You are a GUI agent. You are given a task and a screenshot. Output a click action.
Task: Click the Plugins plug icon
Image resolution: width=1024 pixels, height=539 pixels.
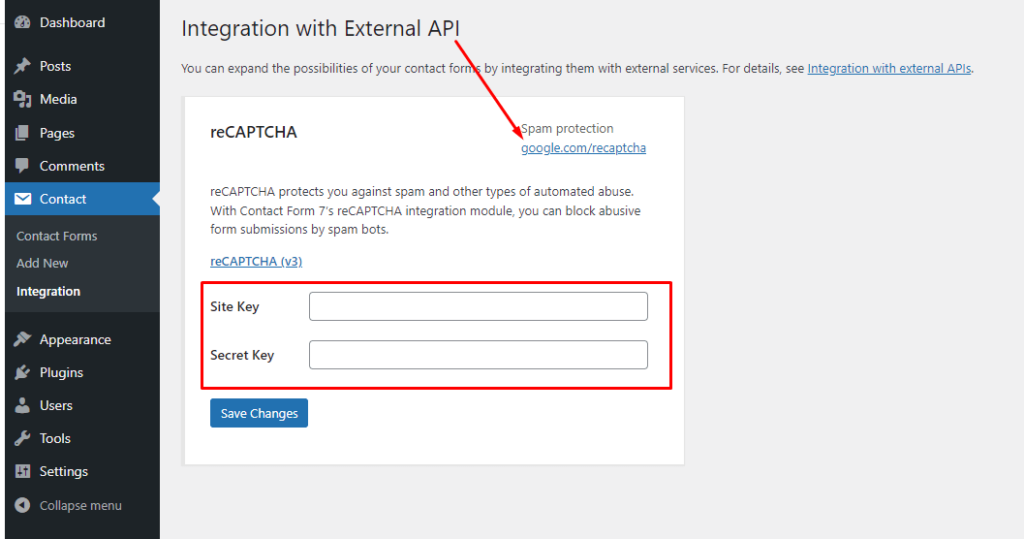click(x=22, y=372)
